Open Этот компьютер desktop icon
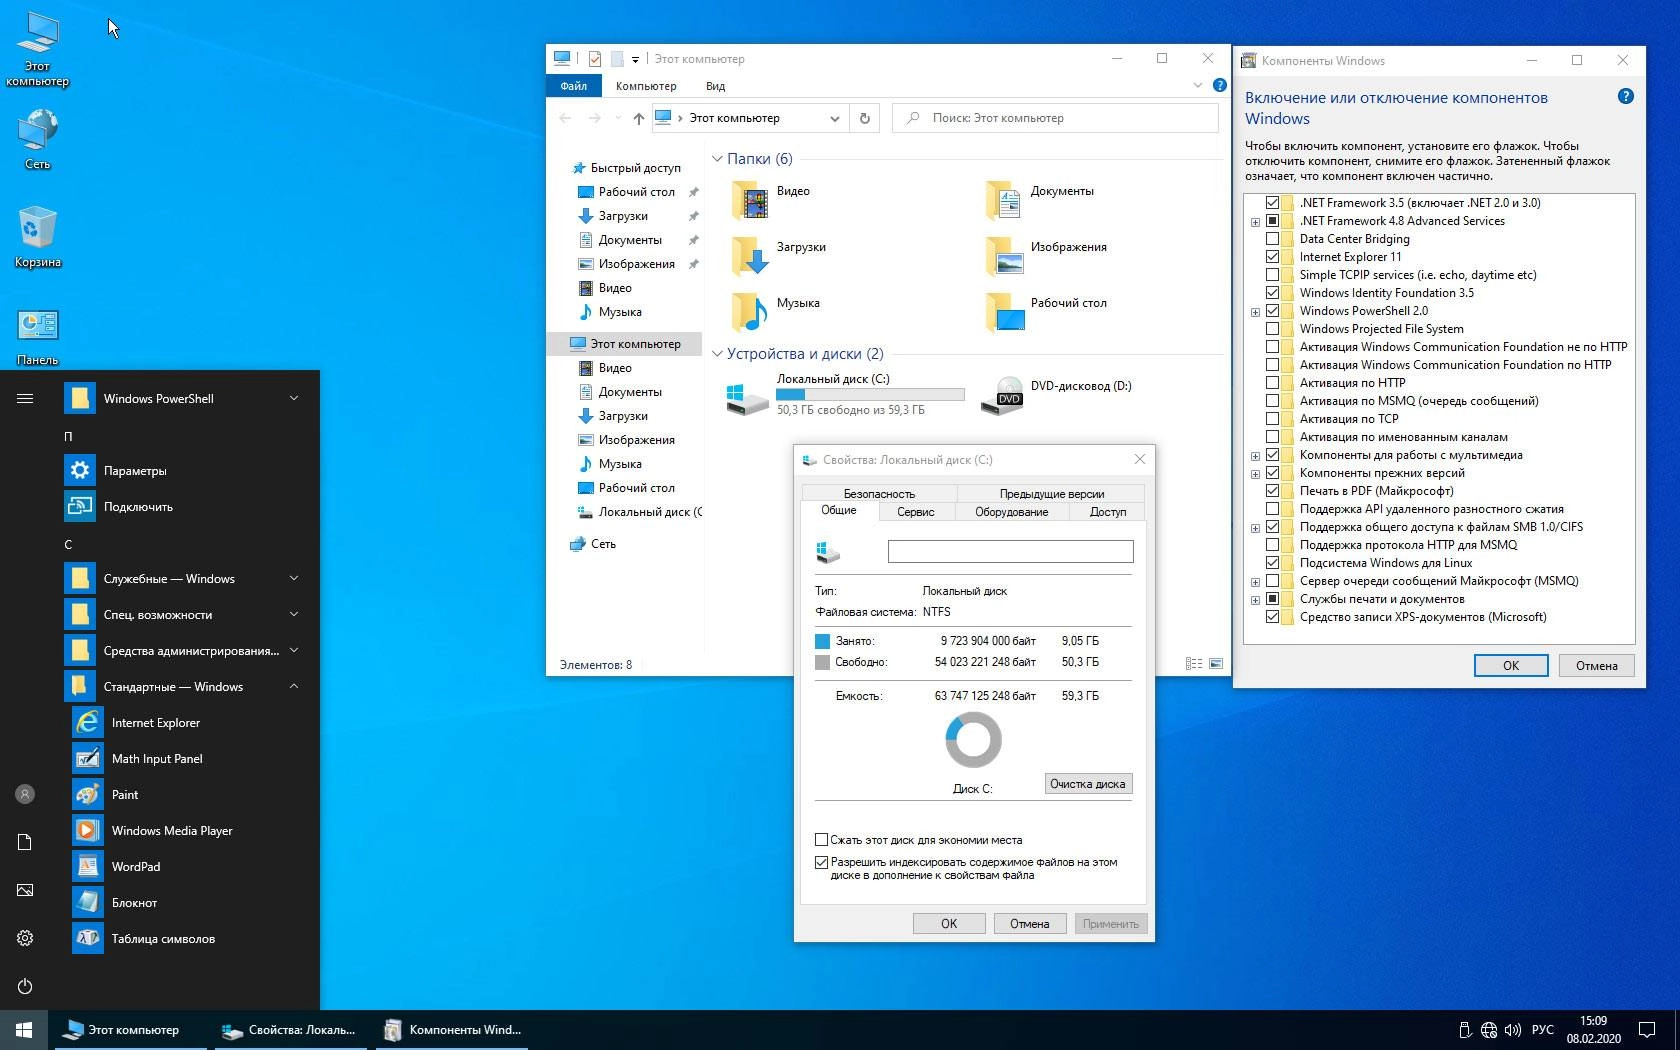 pyautogui.click(x=38, y=50)
